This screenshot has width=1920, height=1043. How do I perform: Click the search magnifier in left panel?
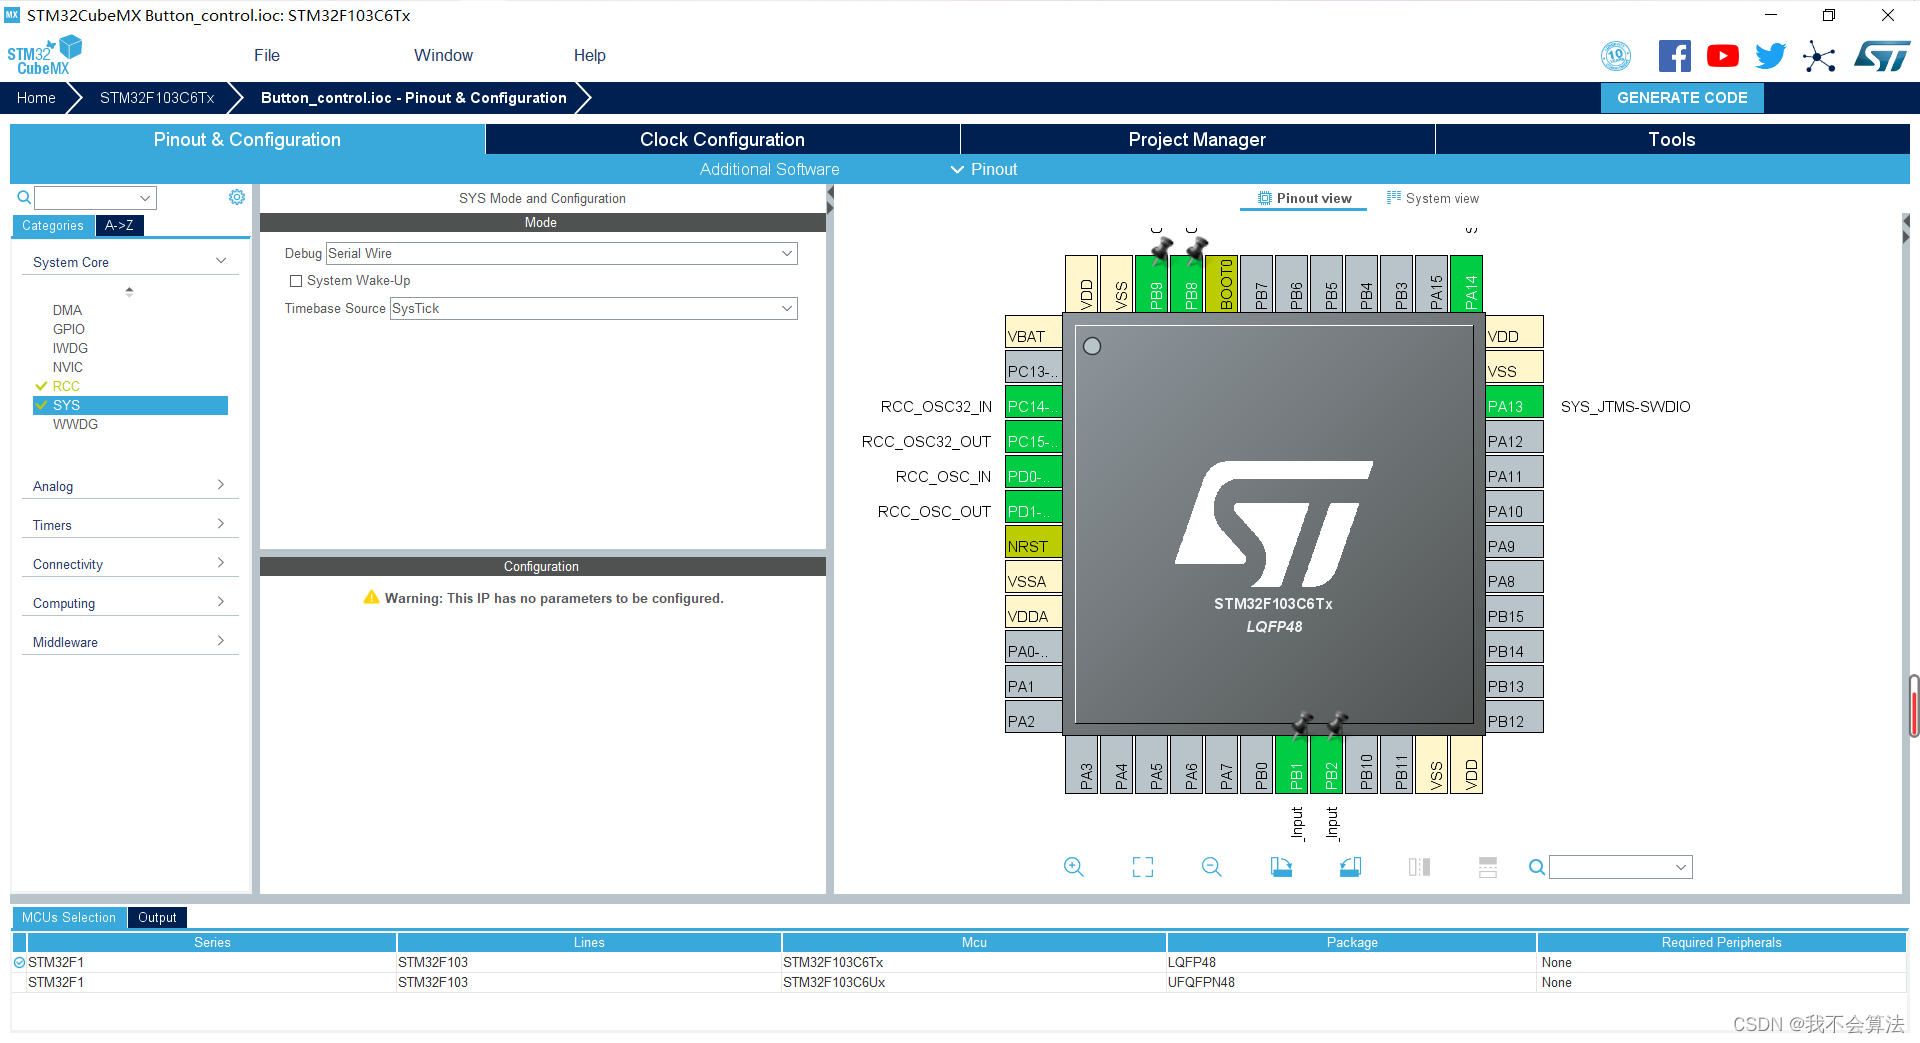tap(24, 198)
